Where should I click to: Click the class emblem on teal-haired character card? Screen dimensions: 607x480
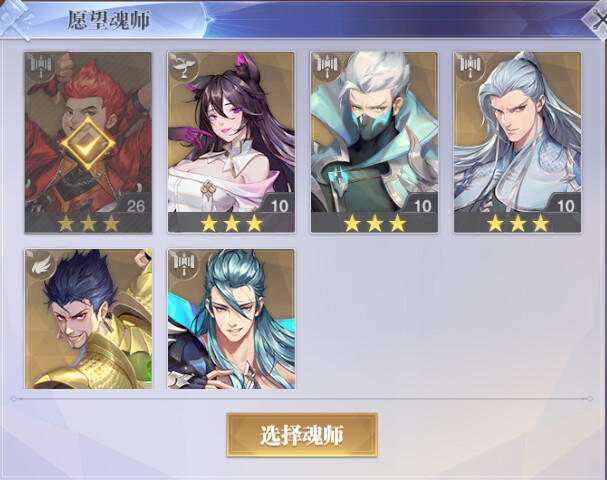(x=184, y=264)
